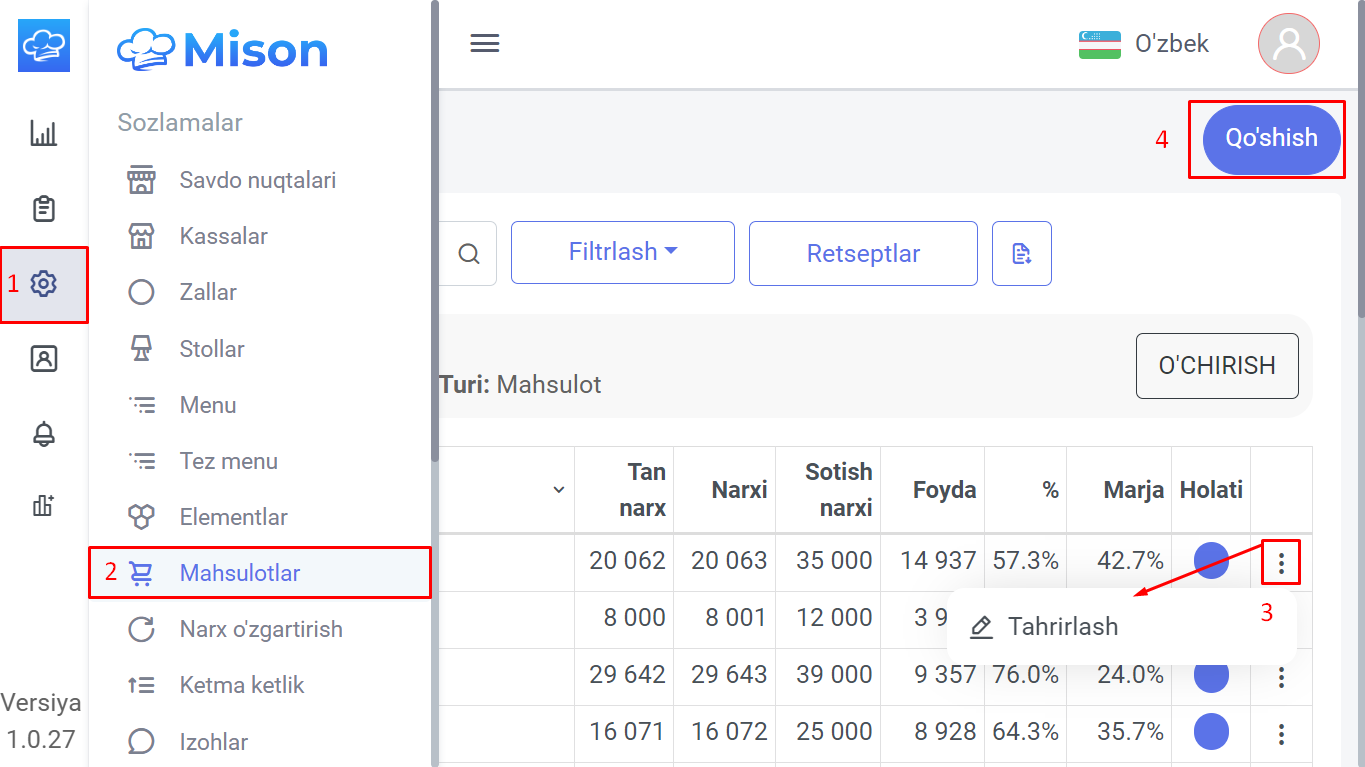Viewport: 1365px width, 767px height.
Task: Click the blue chef hat logo icon
Action: pos(44,45)
